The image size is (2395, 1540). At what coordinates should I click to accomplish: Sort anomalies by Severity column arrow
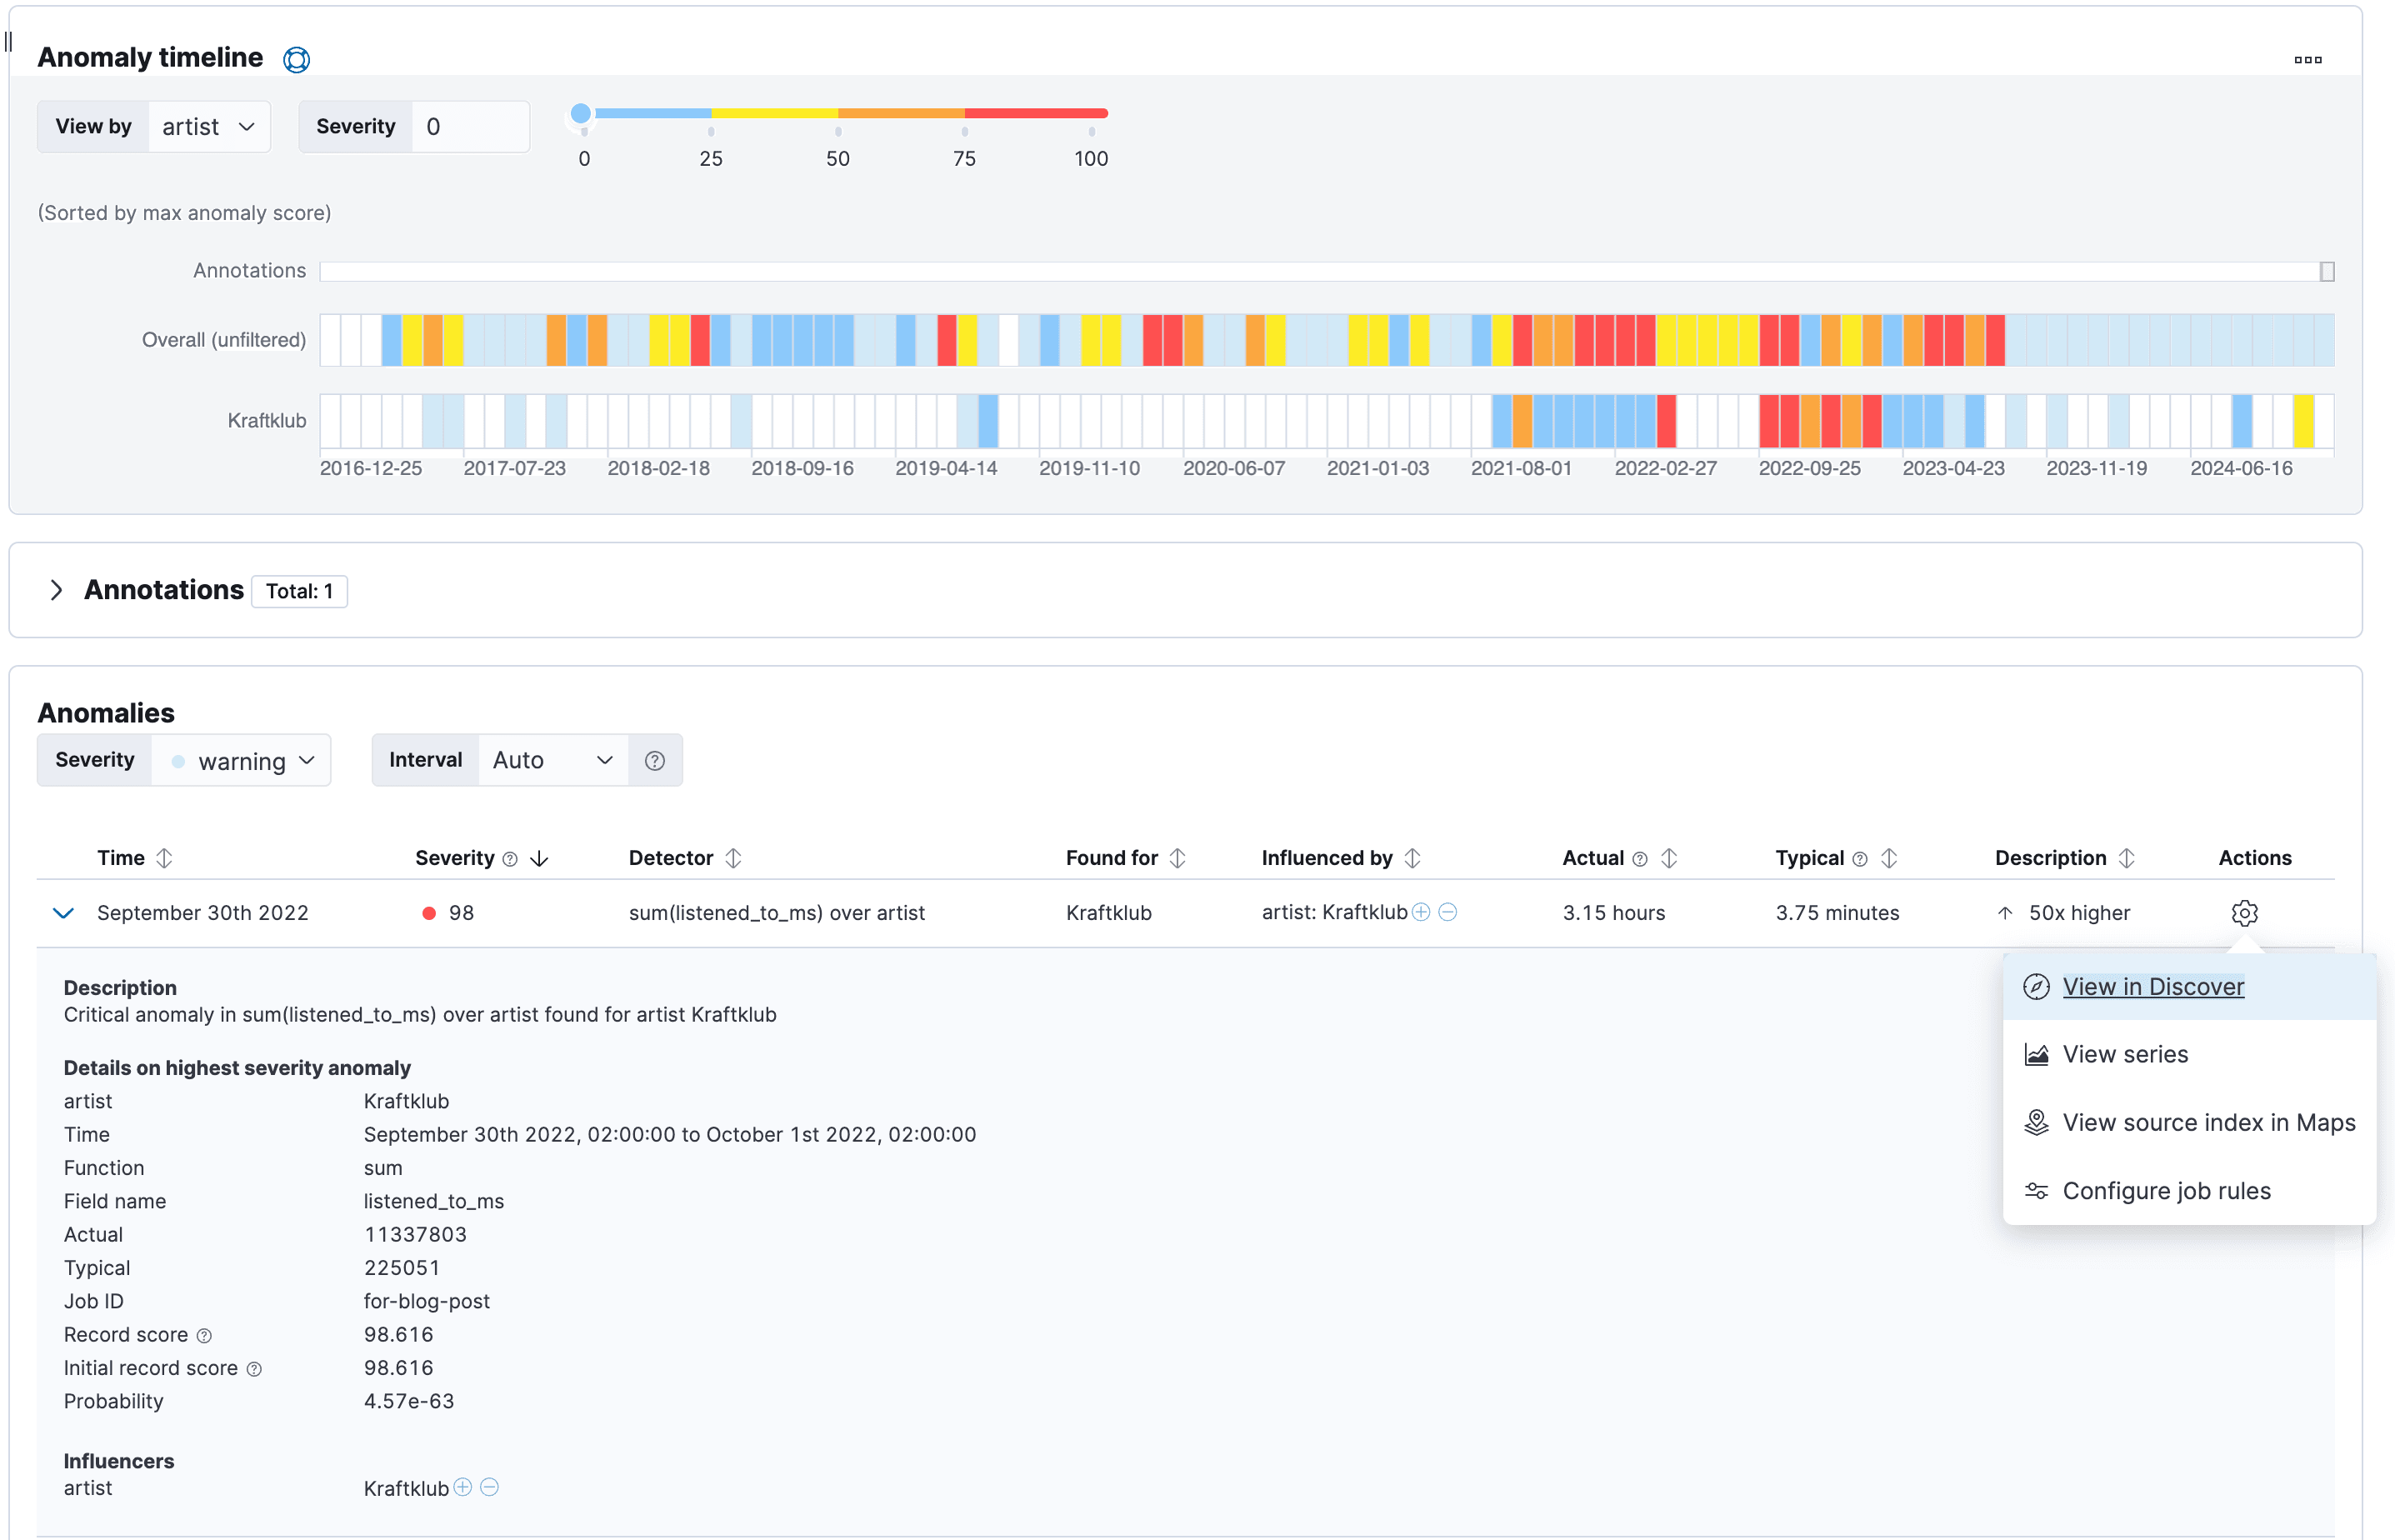point(539,859)
